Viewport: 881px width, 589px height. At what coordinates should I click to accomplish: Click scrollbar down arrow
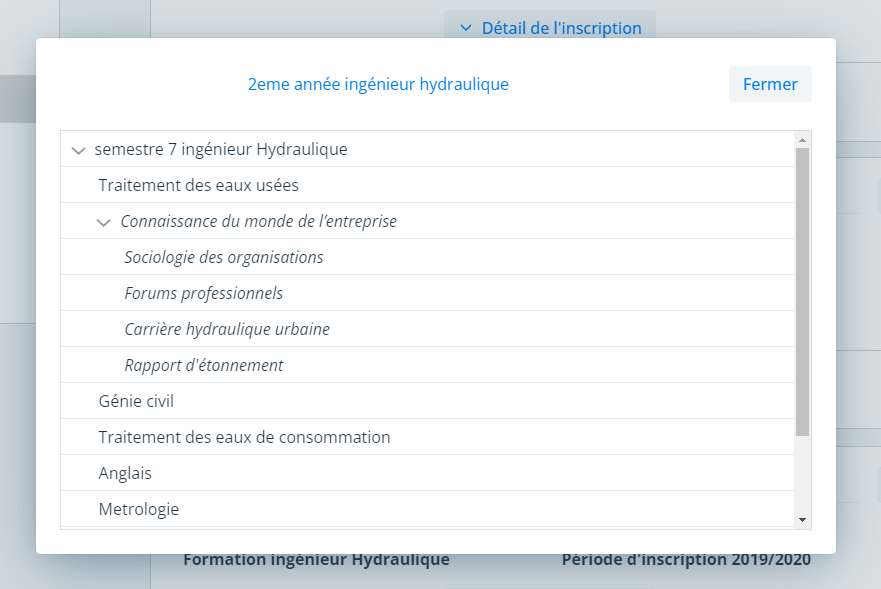click(x=802, y=520)
